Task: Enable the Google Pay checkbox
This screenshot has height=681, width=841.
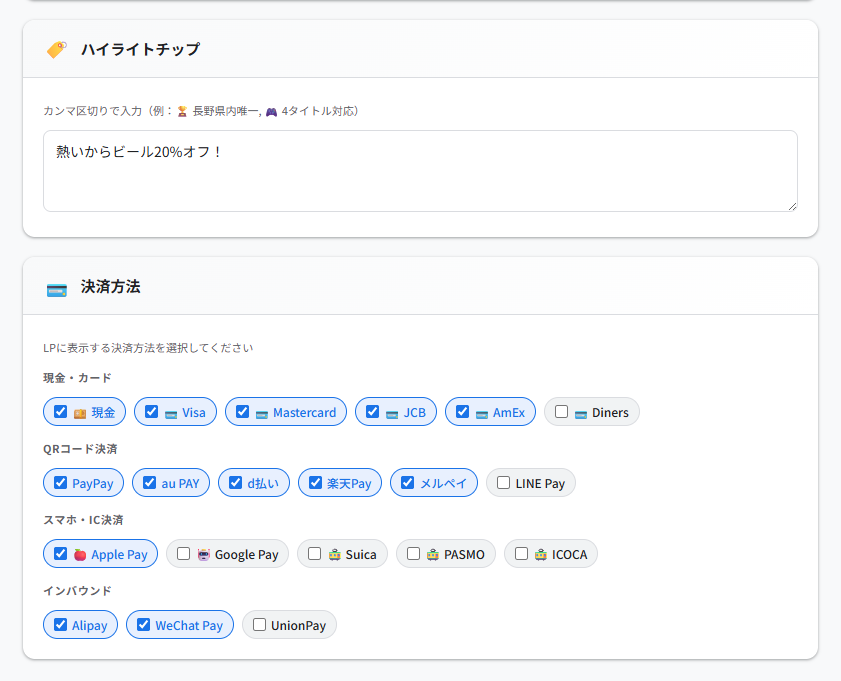Action: click(183, 553)
